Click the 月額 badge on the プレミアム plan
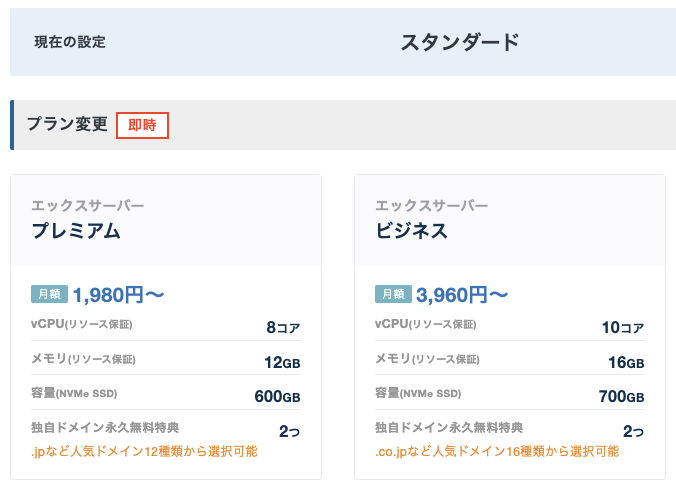676x492 pixels. pos(49,294)
